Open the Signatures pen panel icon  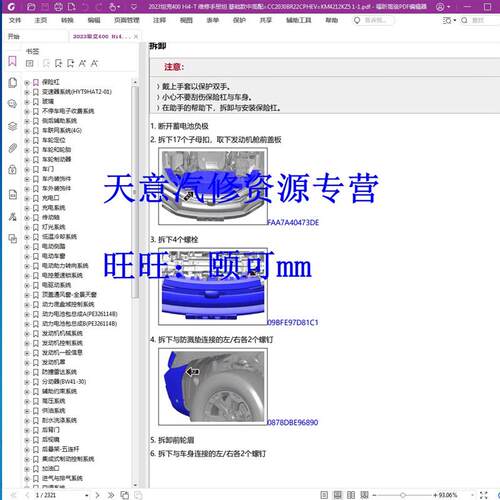(12, 217)
